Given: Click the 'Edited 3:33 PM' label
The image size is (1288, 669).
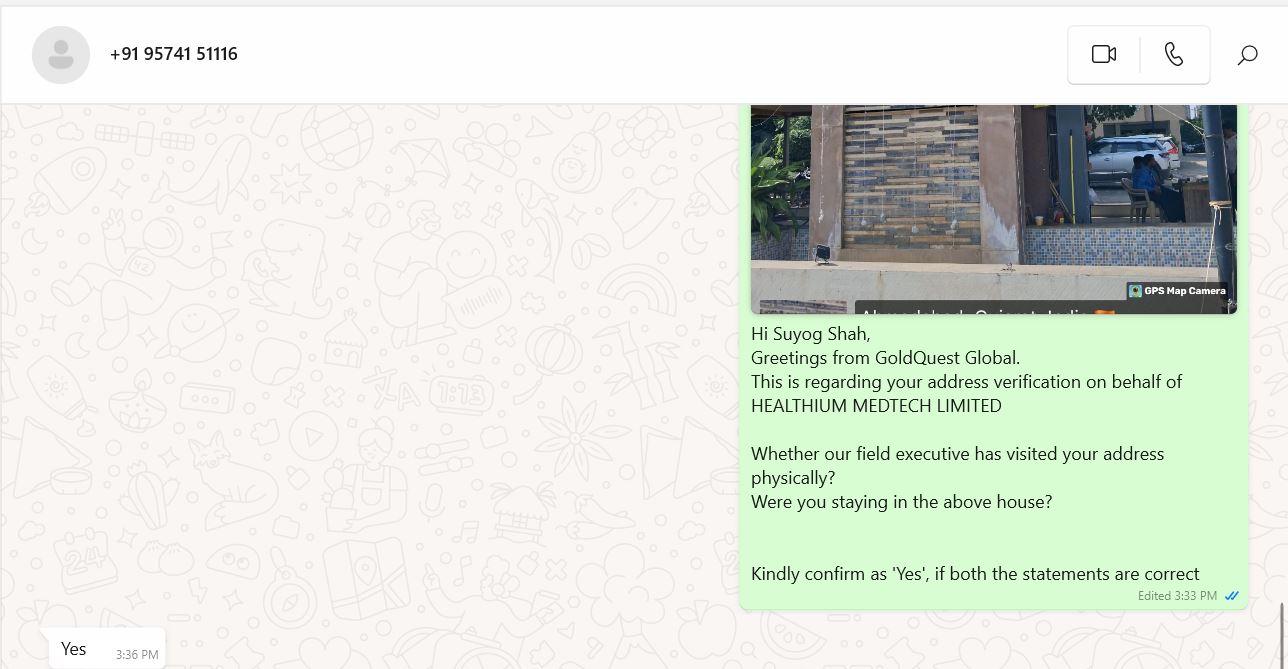Looking at the screenshot, I should [1177, 596].
